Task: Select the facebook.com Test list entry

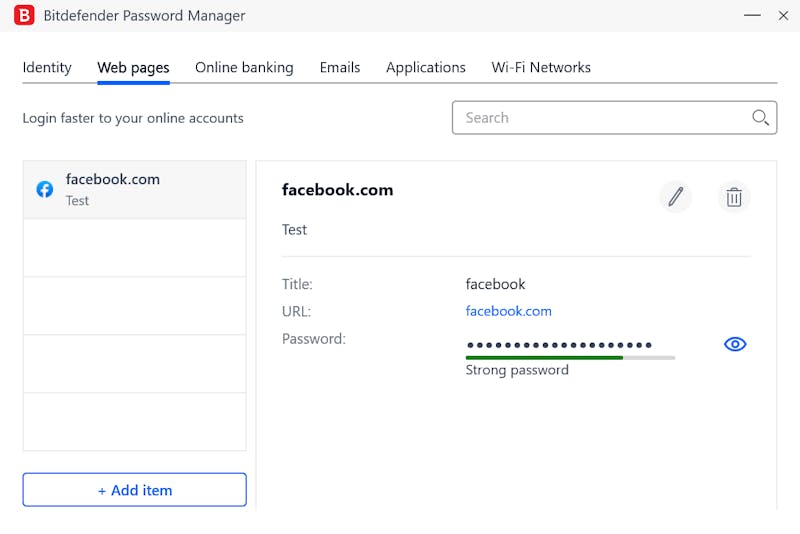Action: click(135, 190)
